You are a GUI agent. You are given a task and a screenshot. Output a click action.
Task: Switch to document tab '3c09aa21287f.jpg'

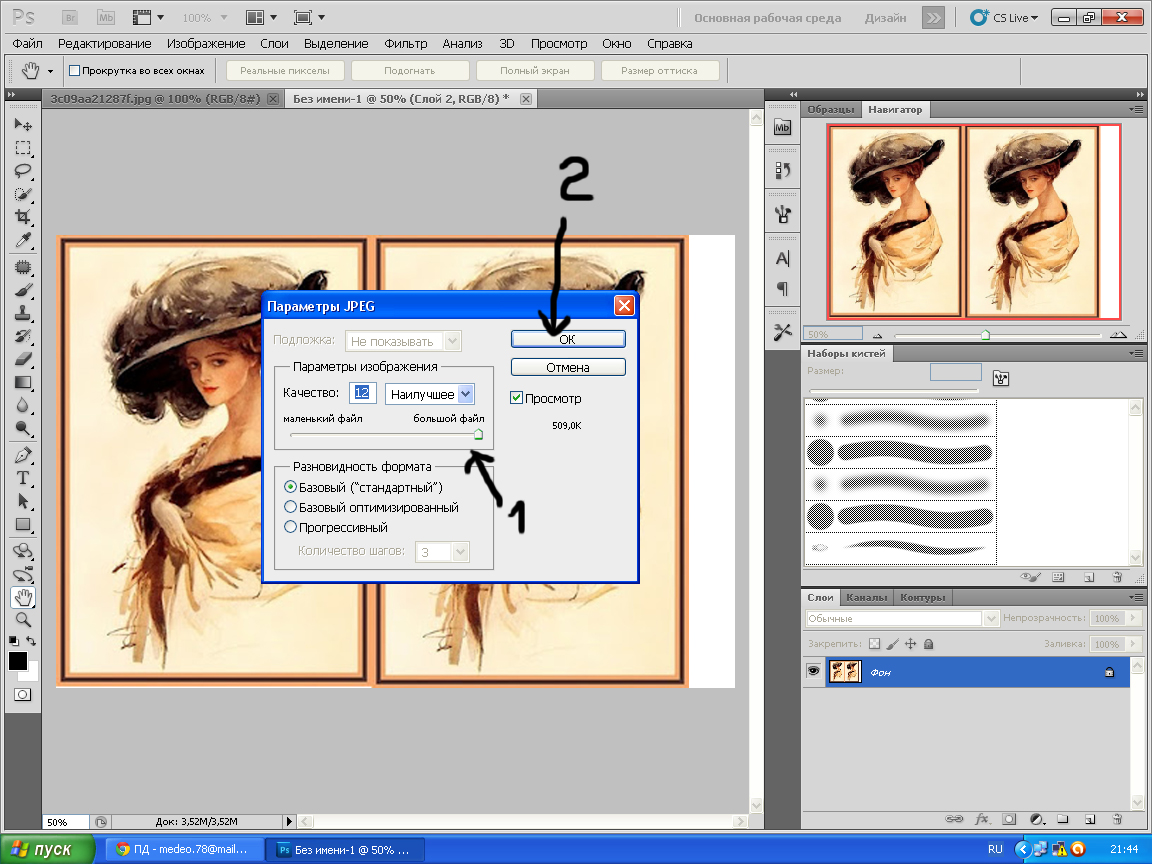(156, 98)
